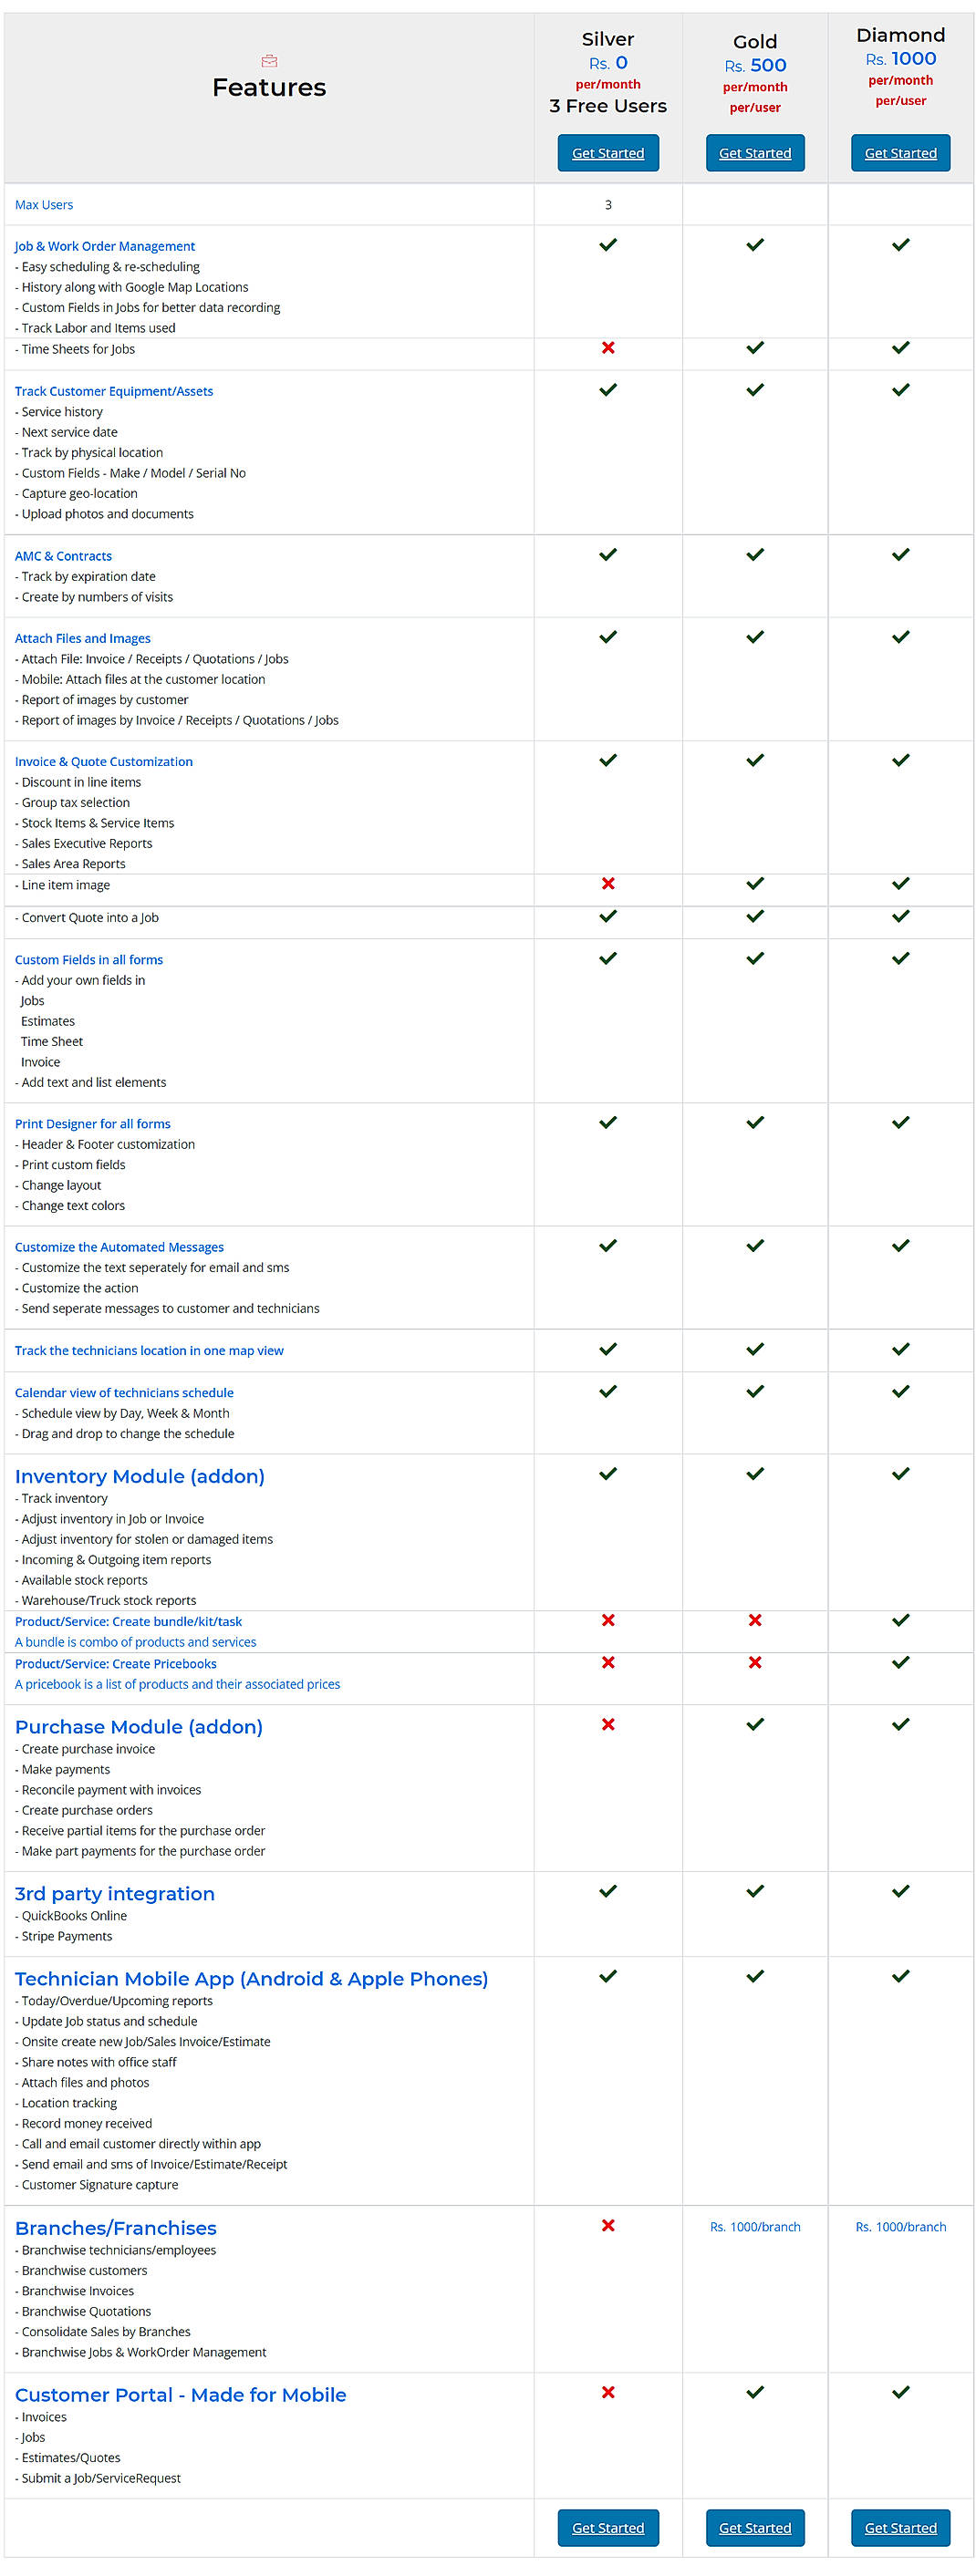The width and height of the screenshot is (976, 2576).
Task: Click the green checkmark for Silver 3rd party integration
Action: [607, 1890]
